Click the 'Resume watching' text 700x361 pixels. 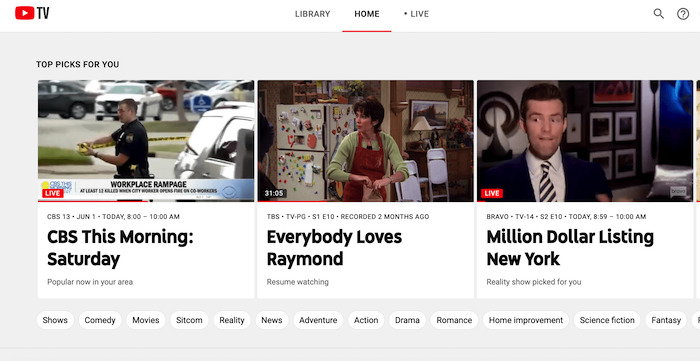pos(297,282)
